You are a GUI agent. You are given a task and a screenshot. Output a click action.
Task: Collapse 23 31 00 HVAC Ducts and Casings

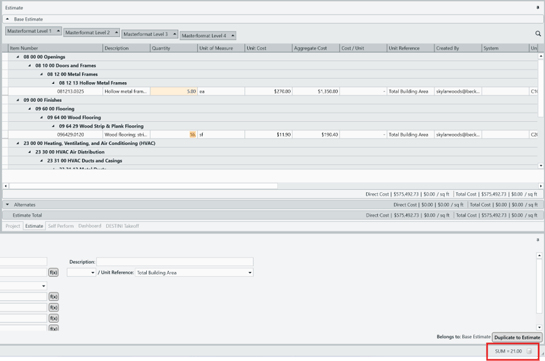coord(41,161)
